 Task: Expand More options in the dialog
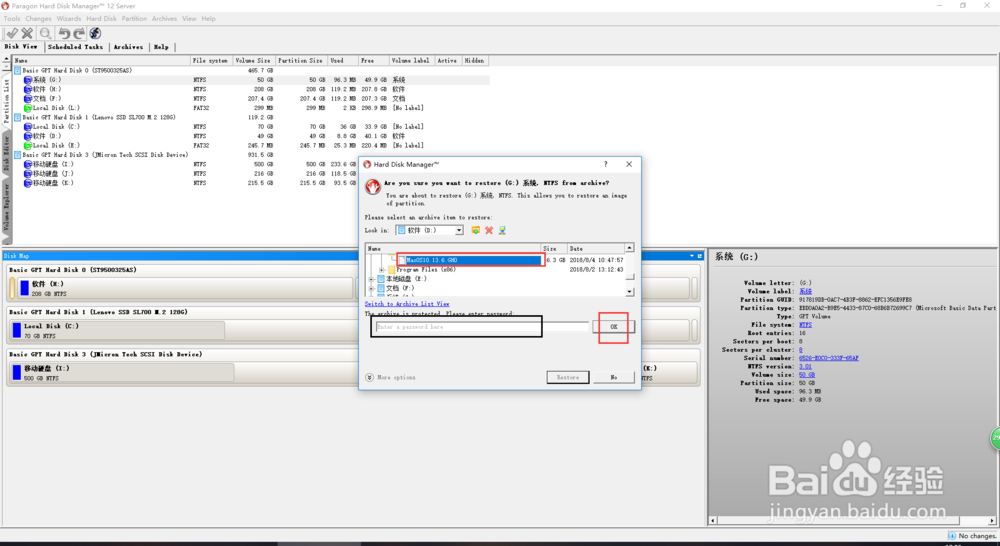coord(390,378)
